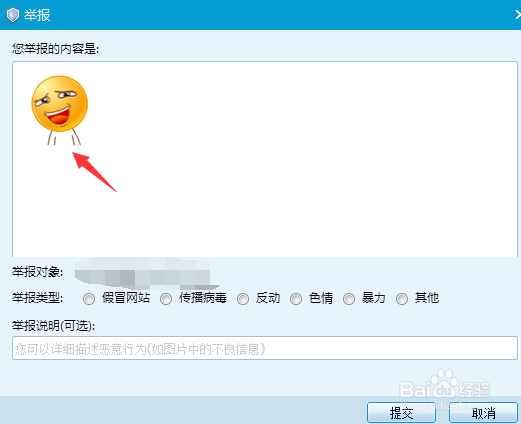521x424 pixels.
Task: Choose 反动 as the report type
Action: click(x=243, y=299)
